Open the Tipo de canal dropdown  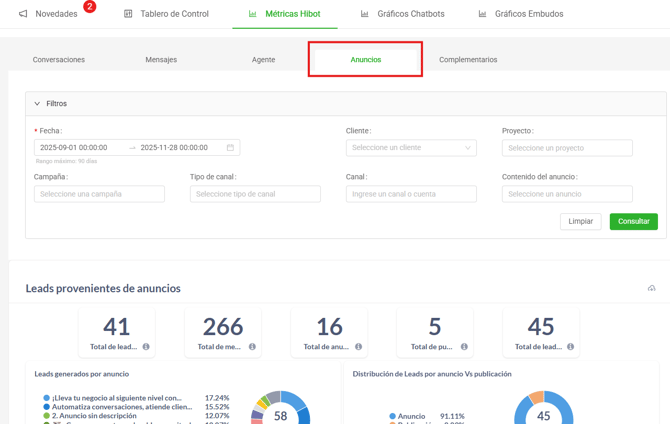pos(255,194)
